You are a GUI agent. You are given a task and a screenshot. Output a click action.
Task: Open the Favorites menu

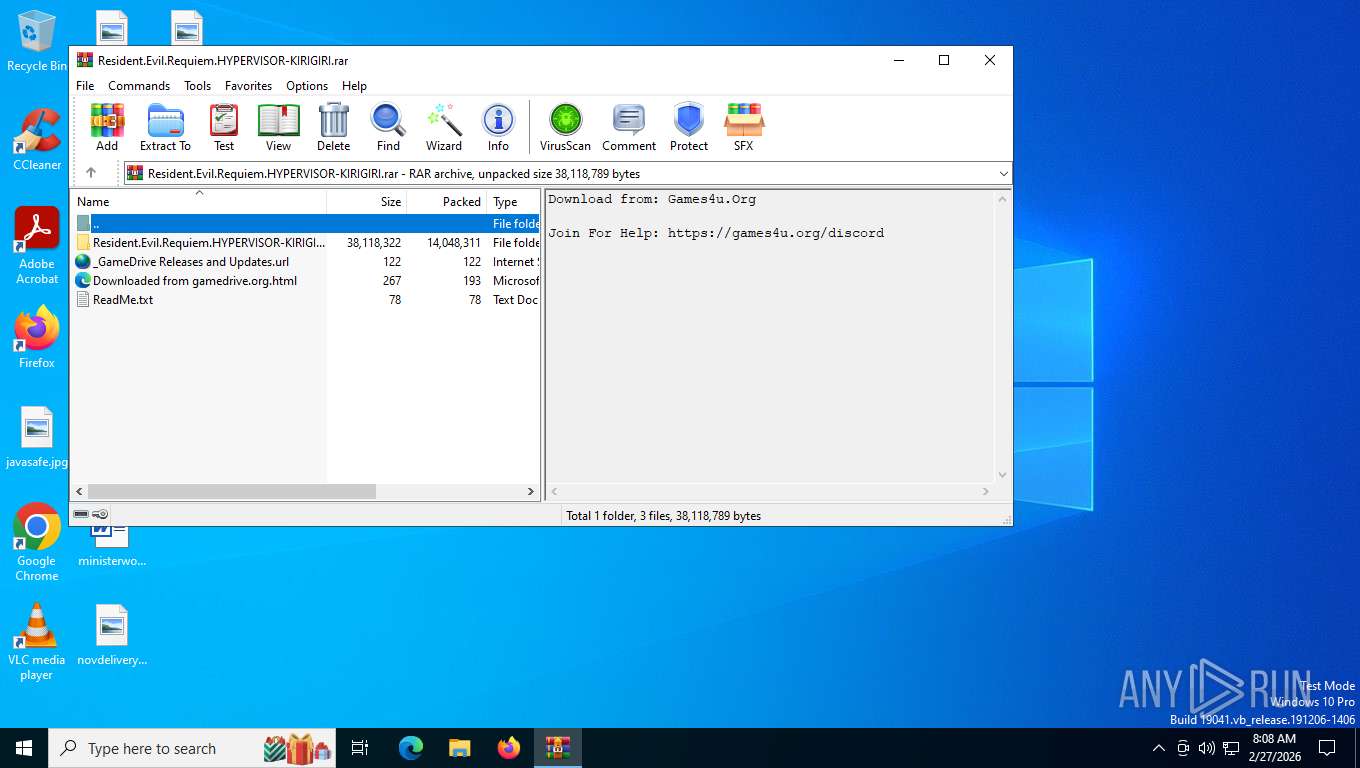248,86
